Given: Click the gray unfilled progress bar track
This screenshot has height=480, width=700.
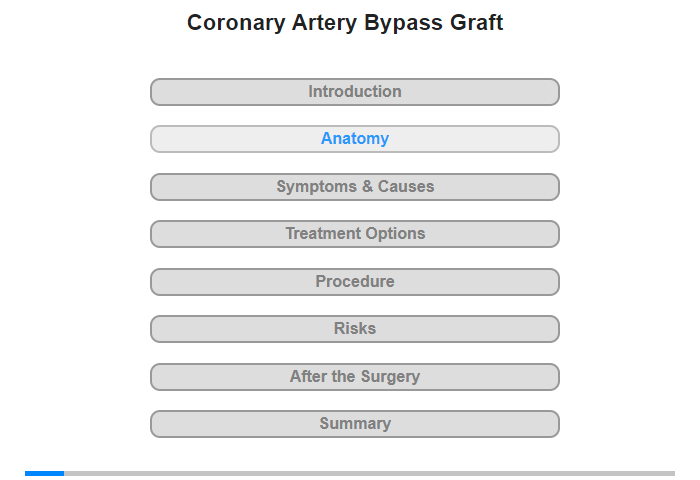Looking at the screenshot, I should [370, 473].
